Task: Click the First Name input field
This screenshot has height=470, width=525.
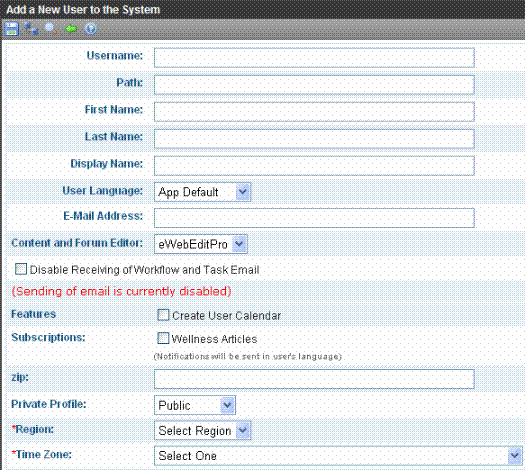Action: point(314,112)
